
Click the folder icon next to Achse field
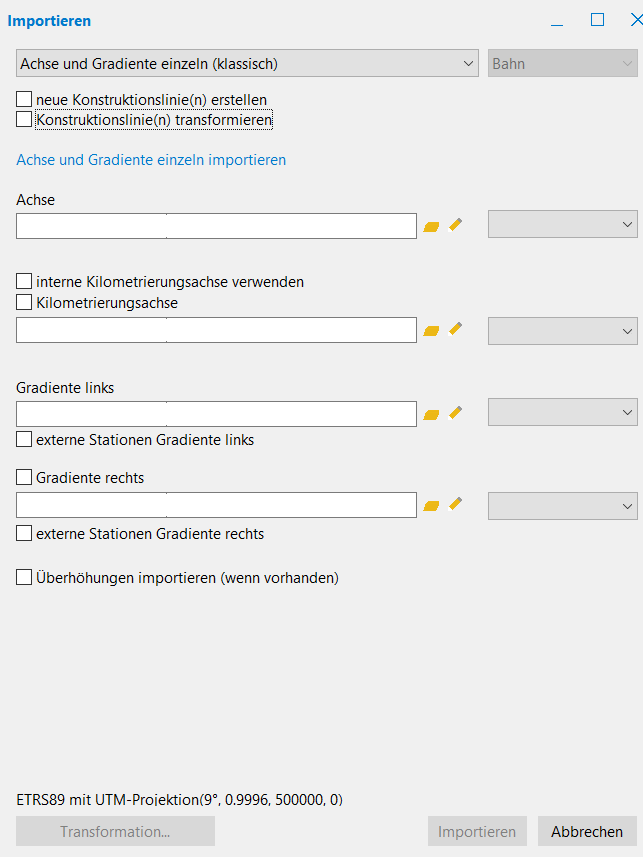431,227
